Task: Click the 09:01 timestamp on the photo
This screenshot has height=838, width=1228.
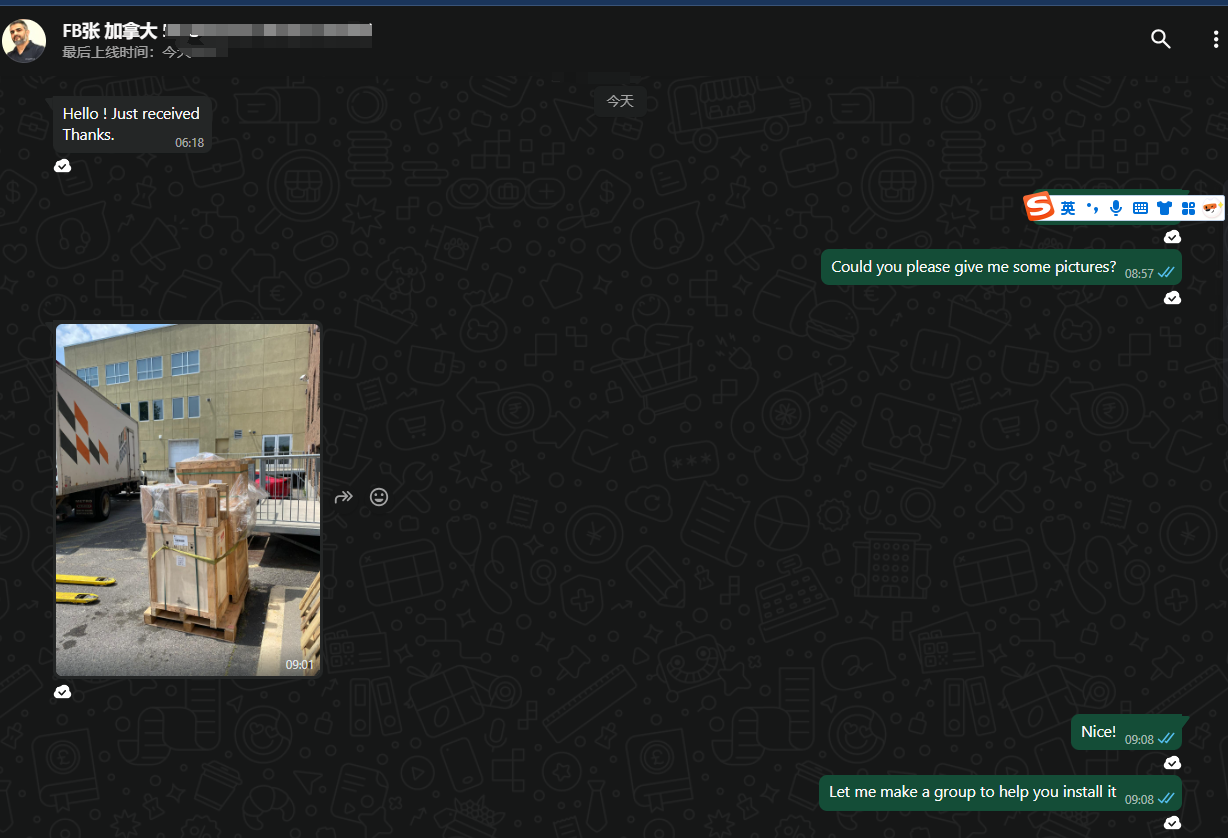Action: tap(299, 664)
